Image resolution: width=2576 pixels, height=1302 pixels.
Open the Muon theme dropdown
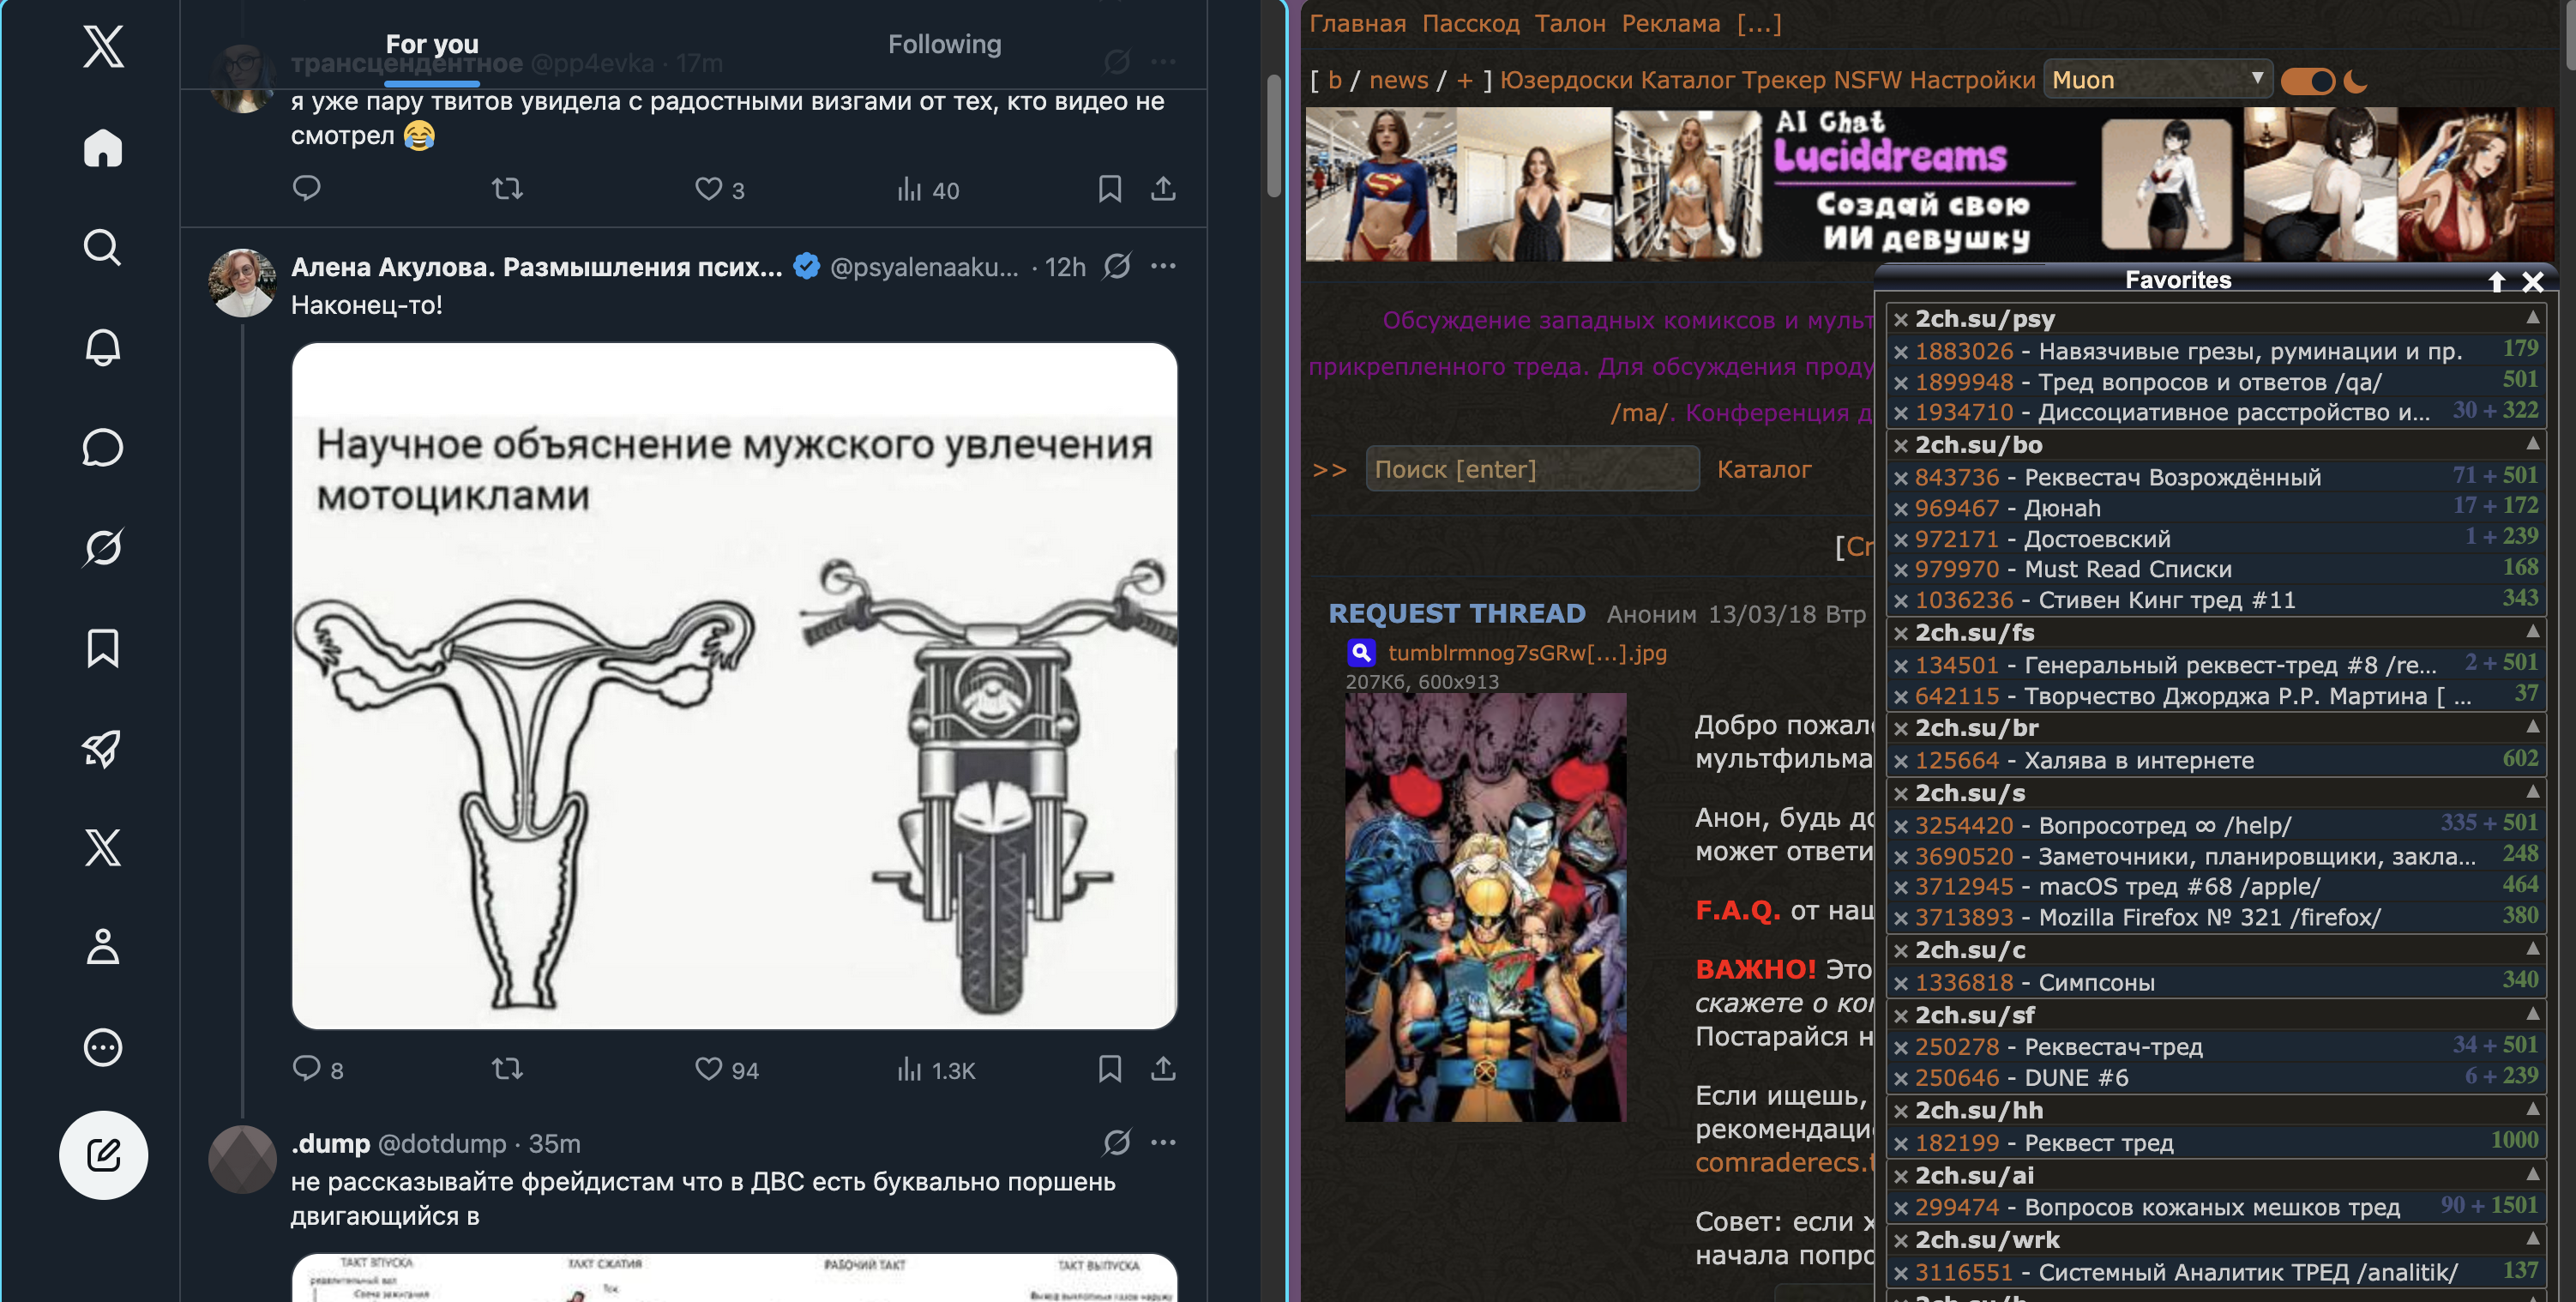click(2158, 80)
